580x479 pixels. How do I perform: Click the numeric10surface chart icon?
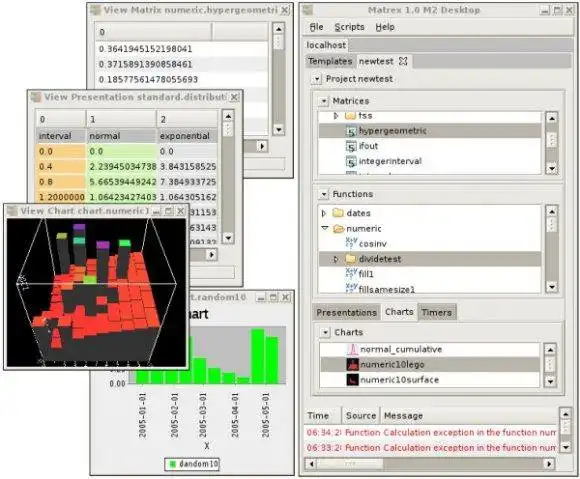353,380
